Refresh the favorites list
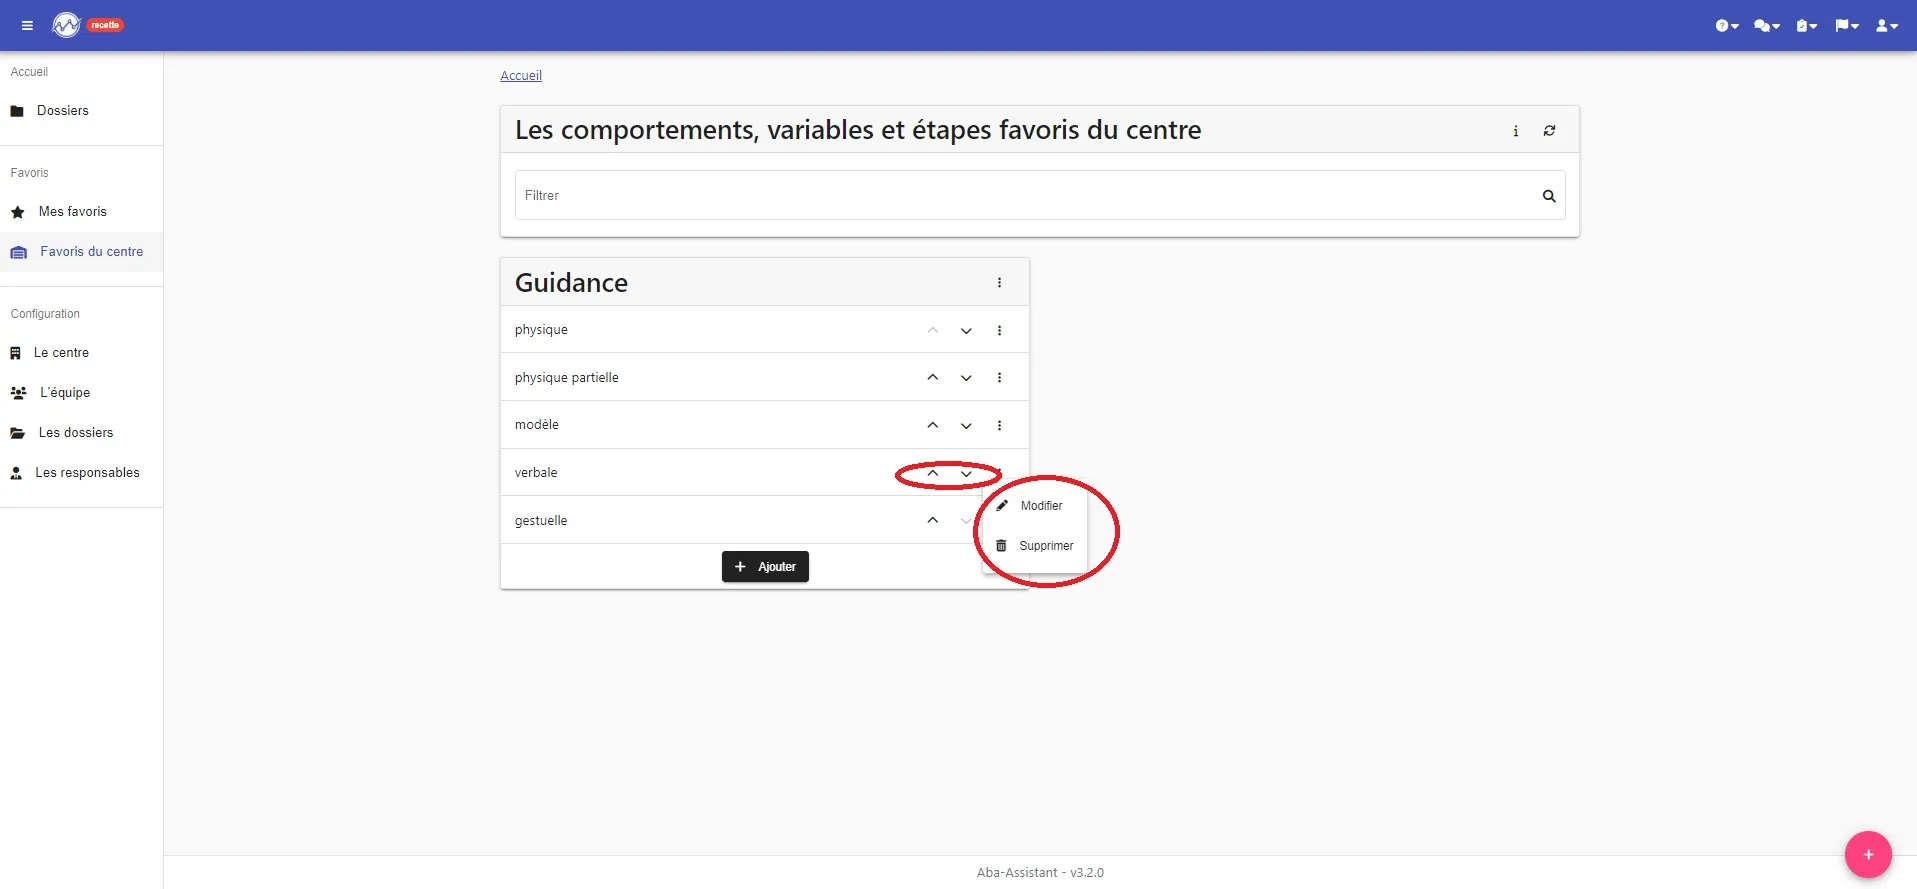This screenshot has height=889, width=1917. [x=1549, y=131]
